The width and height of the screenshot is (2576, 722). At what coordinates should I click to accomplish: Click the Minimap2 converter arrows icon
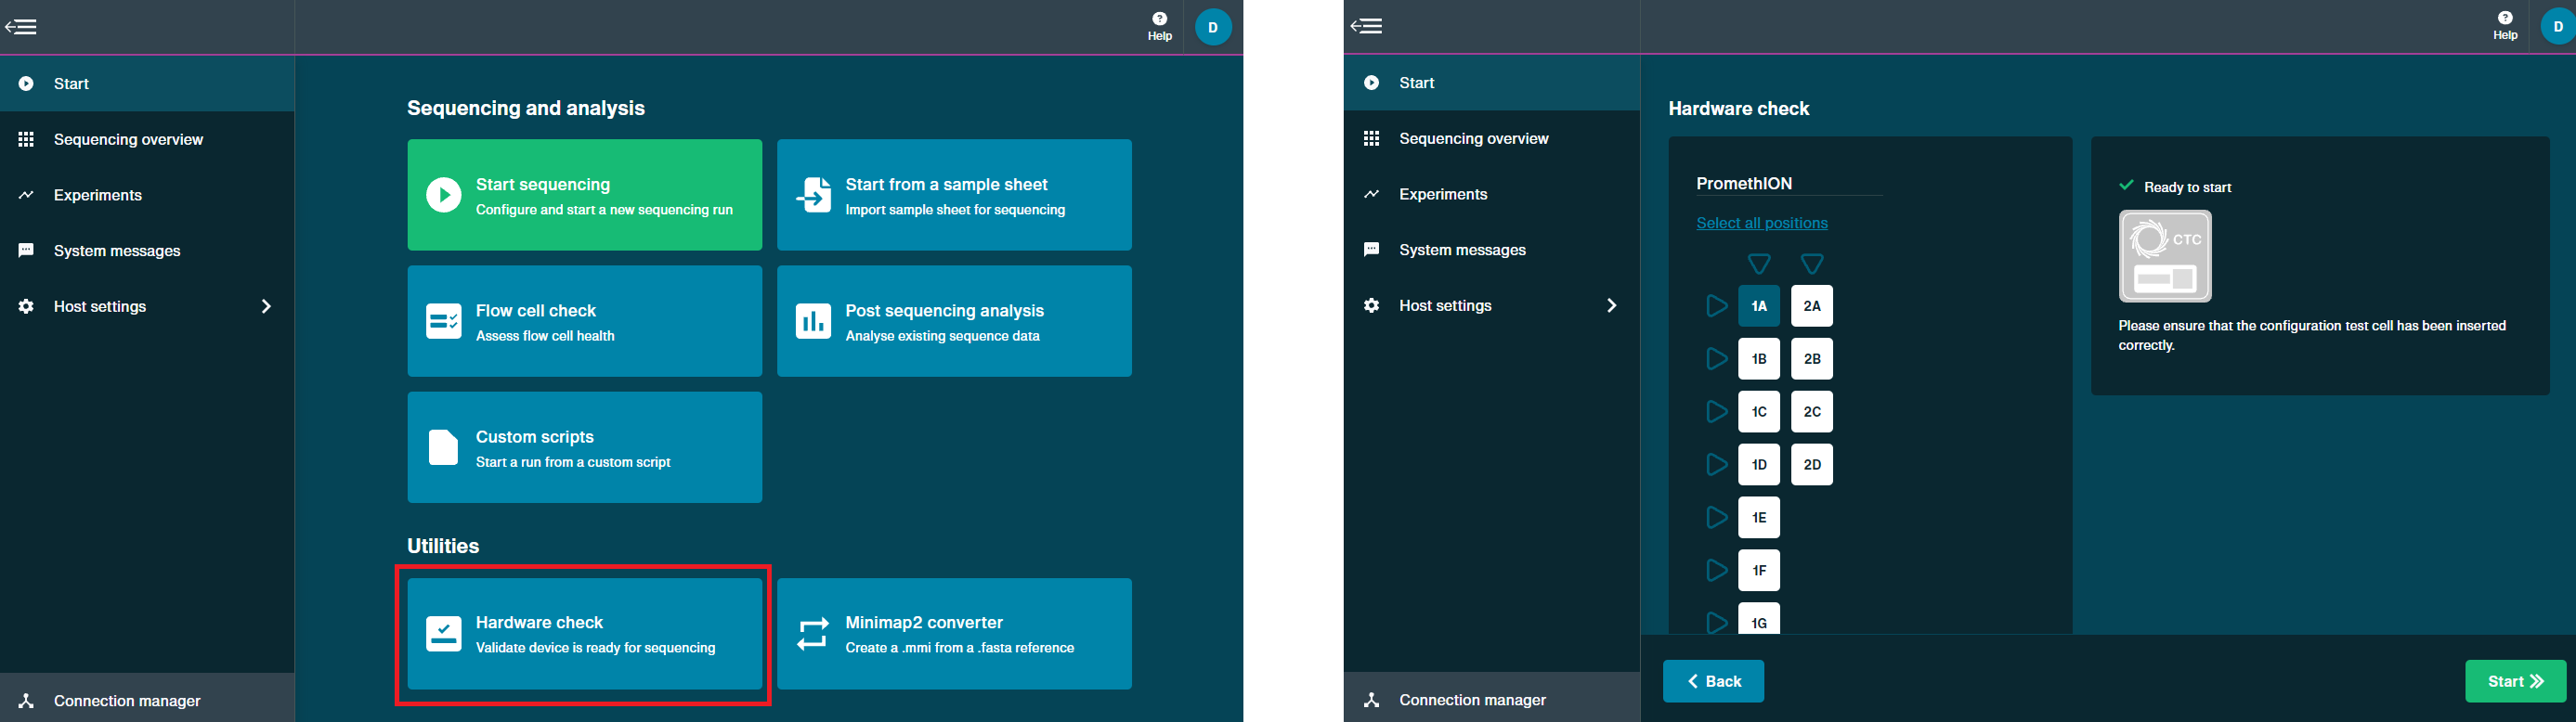click(x=813, y=633)
